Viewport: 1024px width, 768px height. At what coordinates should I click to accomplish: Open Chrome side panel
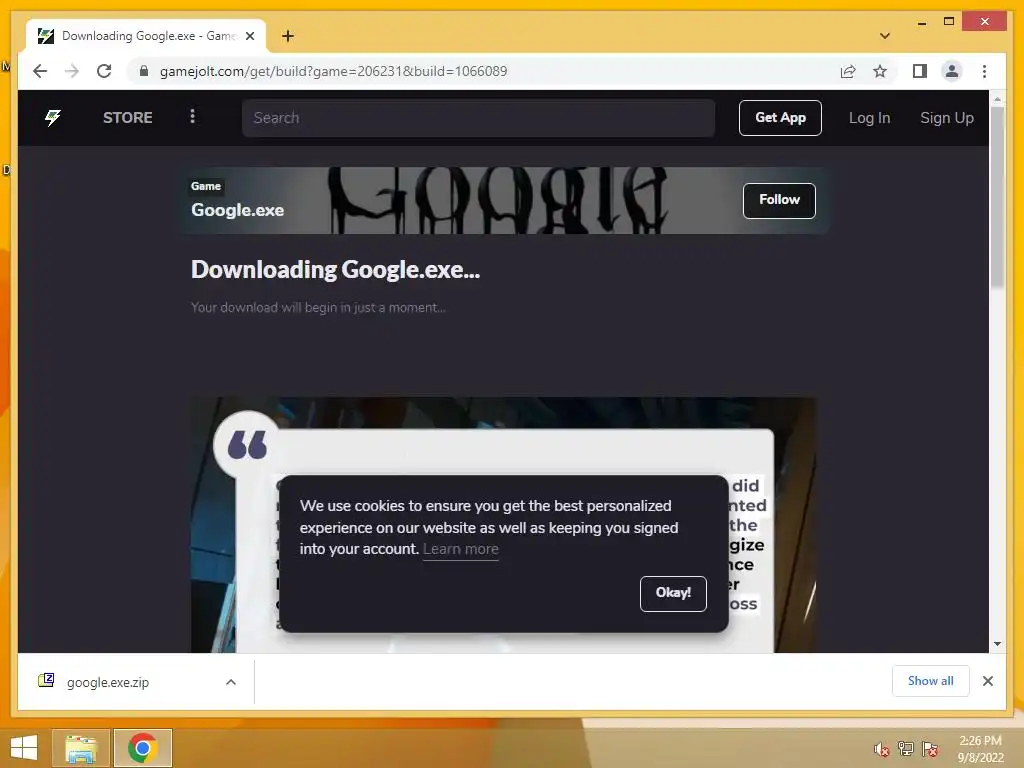point(920,71)
